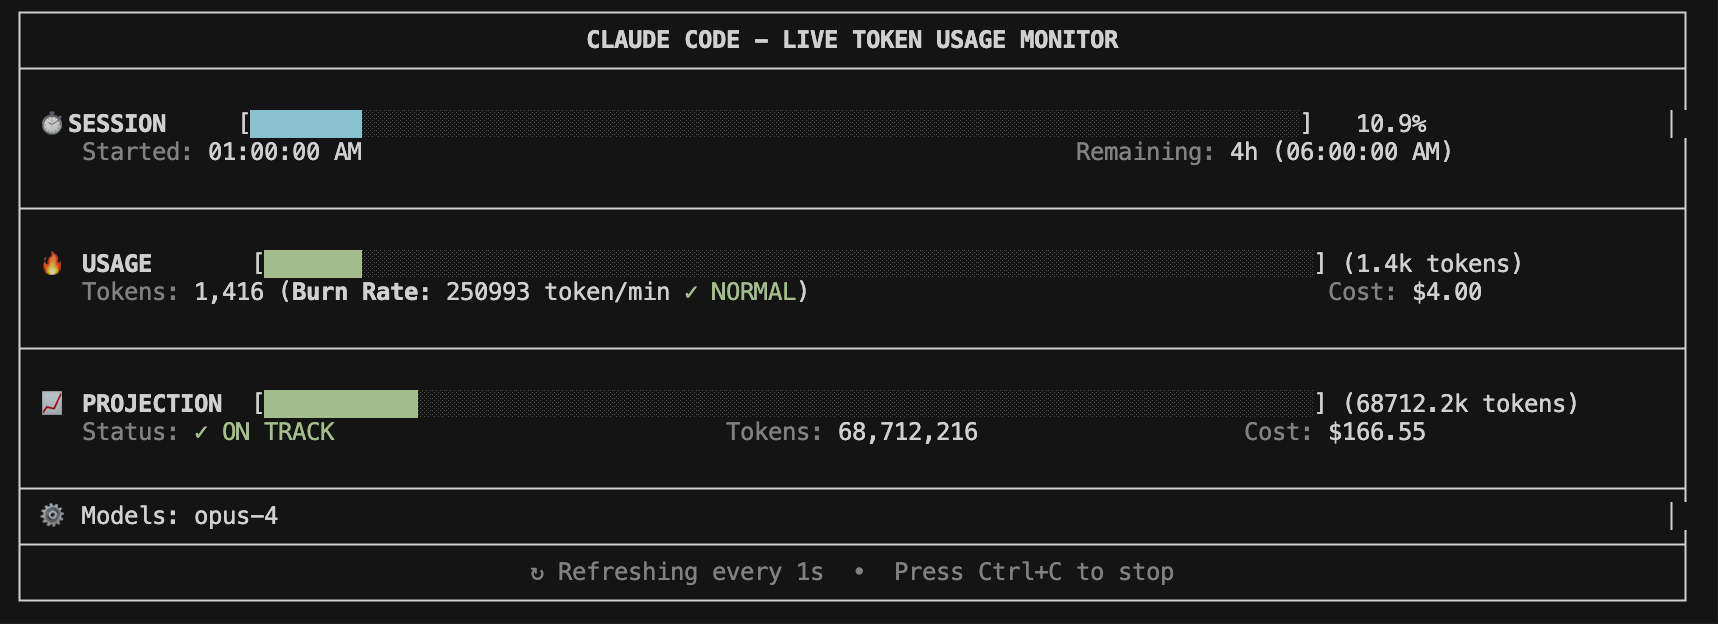This screenshot has height=624, width=1718.
Task: Click the stopwatch icon beside SESSION
Action: coord(52,123)
